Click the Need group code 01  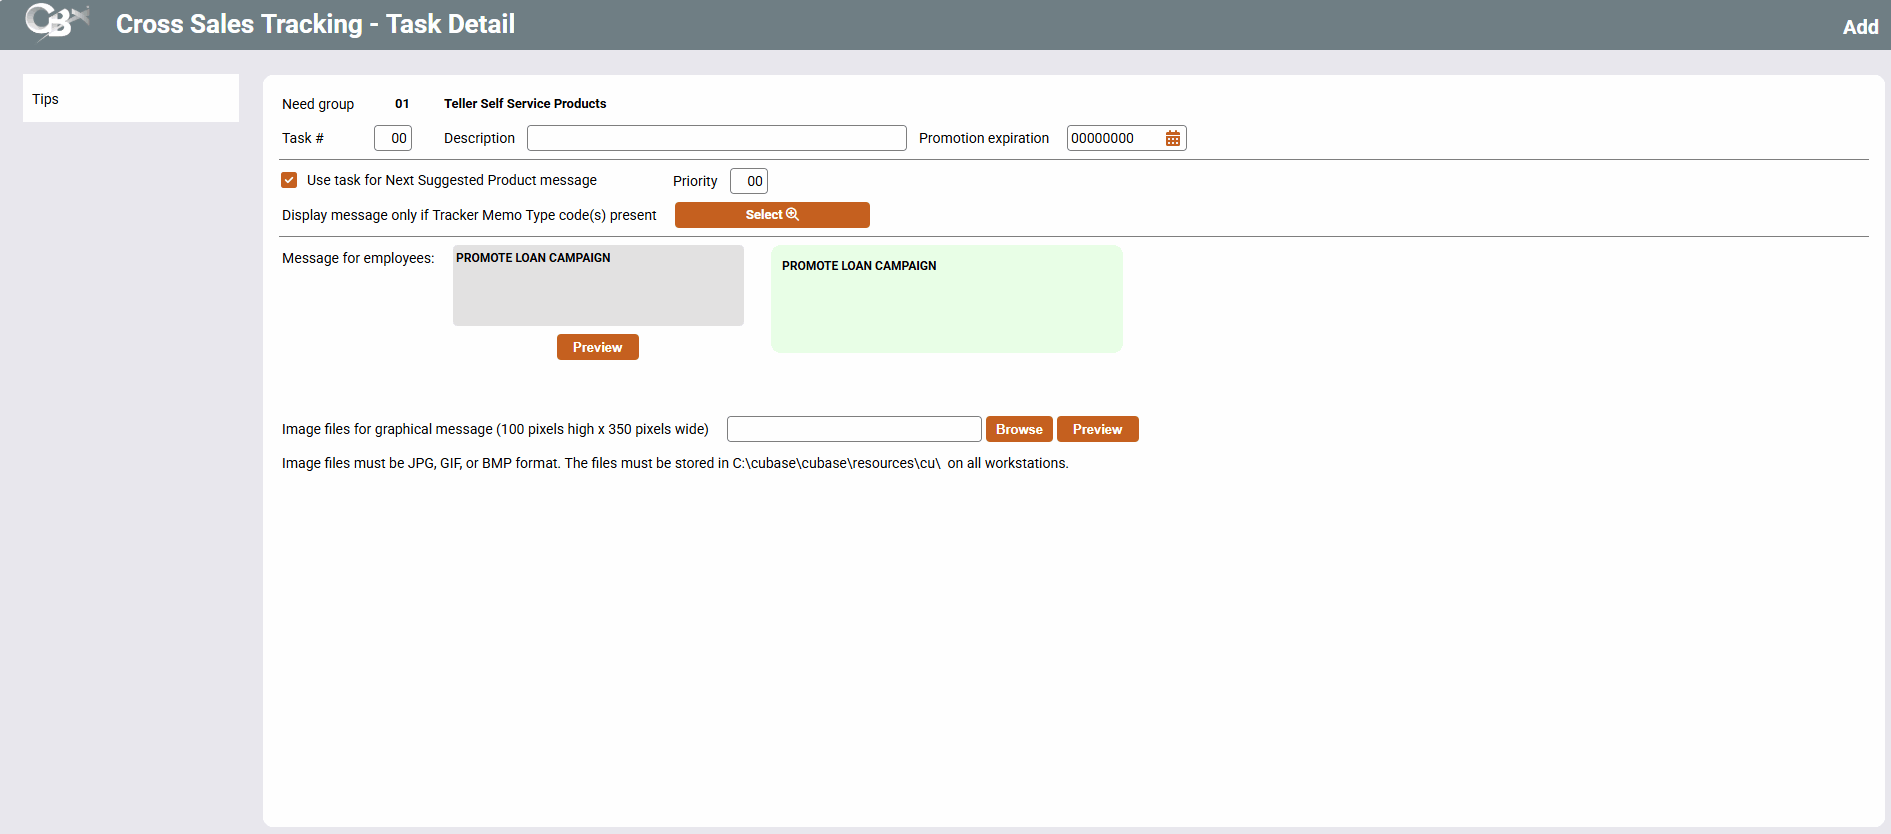click(402, 104)
